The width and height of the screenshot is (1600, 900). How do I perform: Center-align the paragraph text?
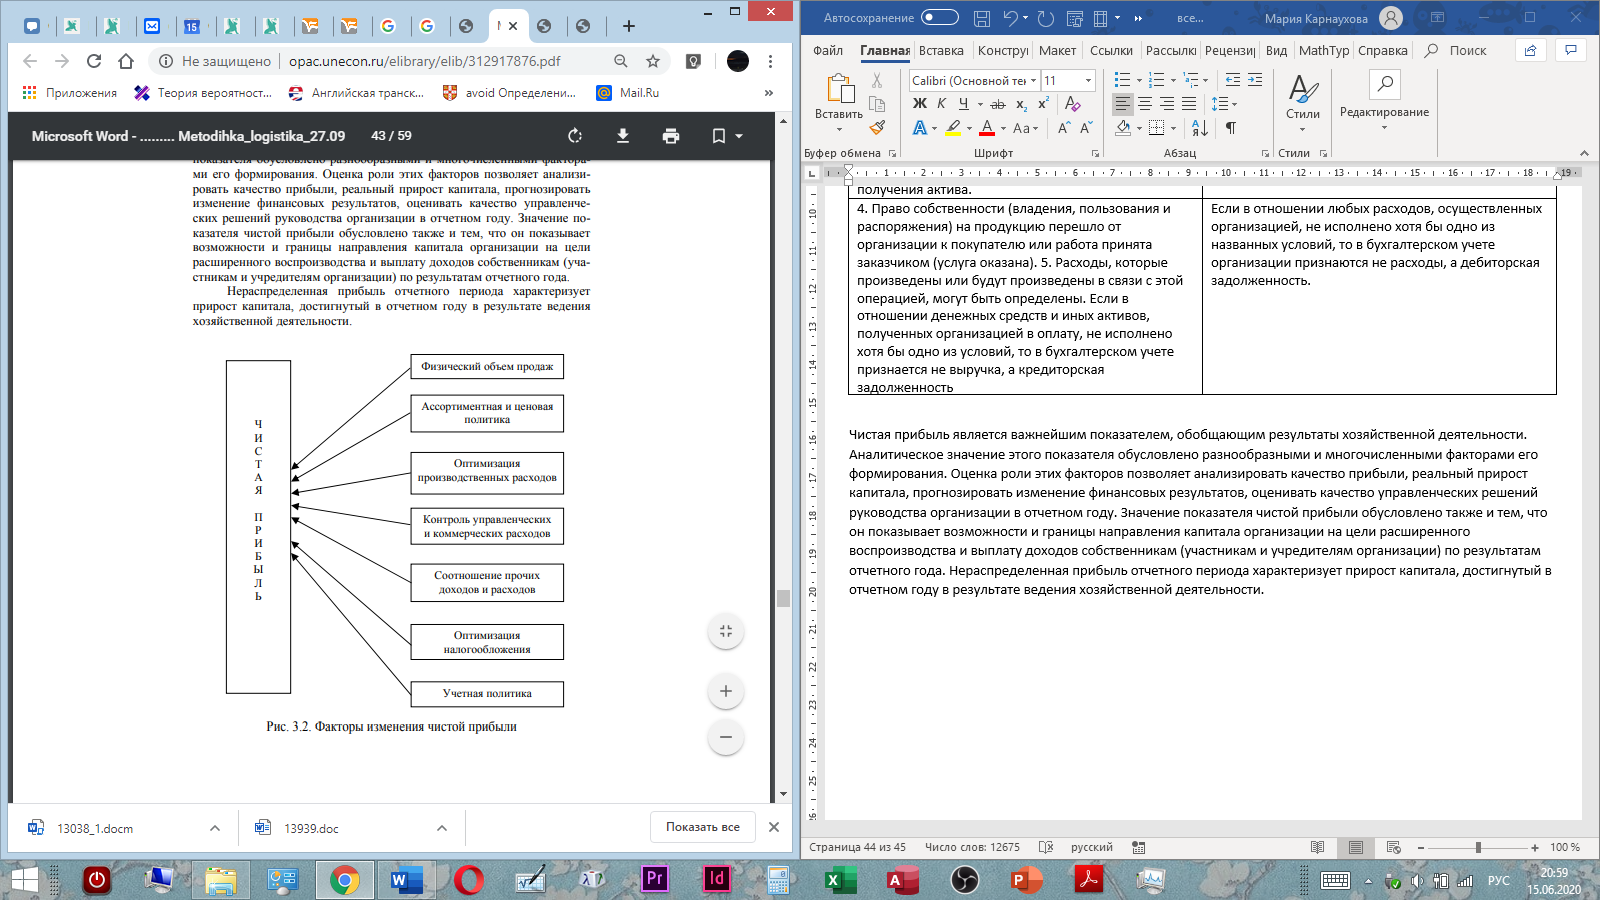1145,104
